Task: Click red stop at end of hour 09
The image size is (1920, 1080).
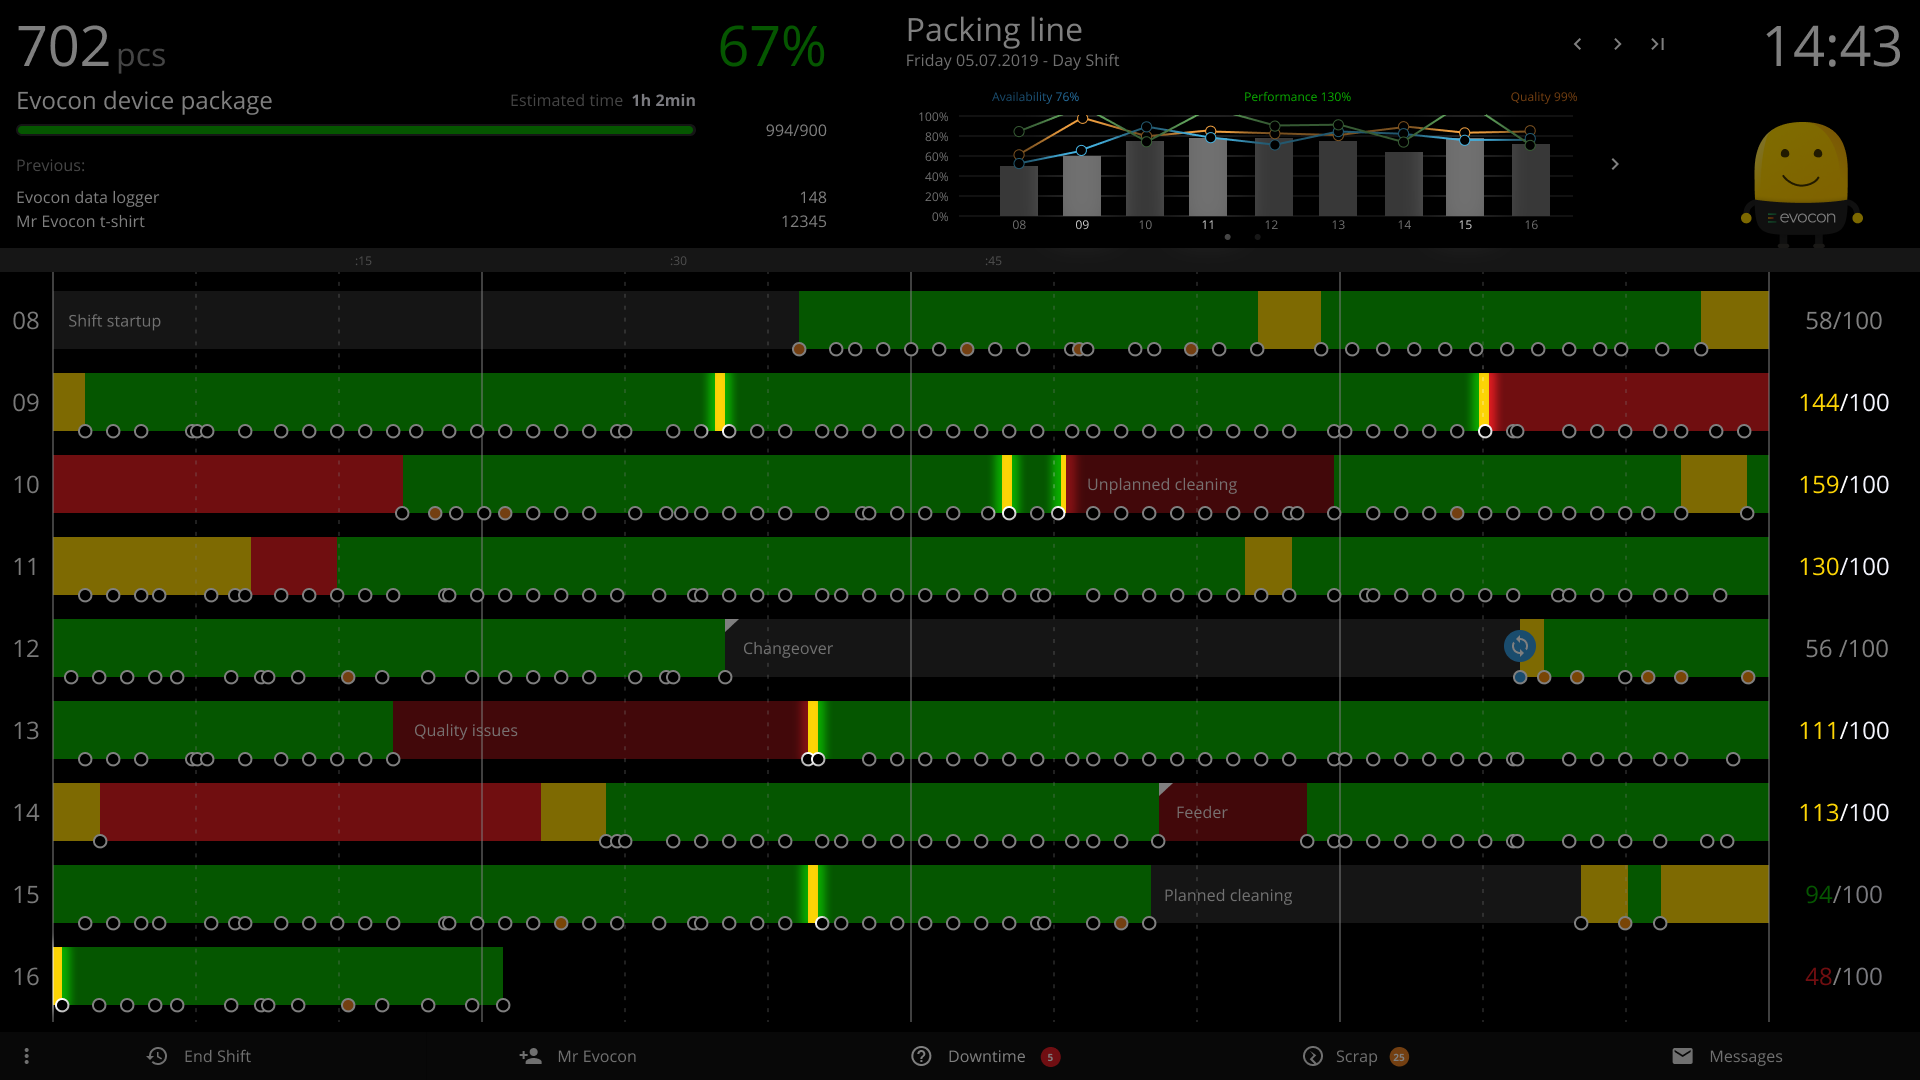Action: click(x=1629, y=402)
